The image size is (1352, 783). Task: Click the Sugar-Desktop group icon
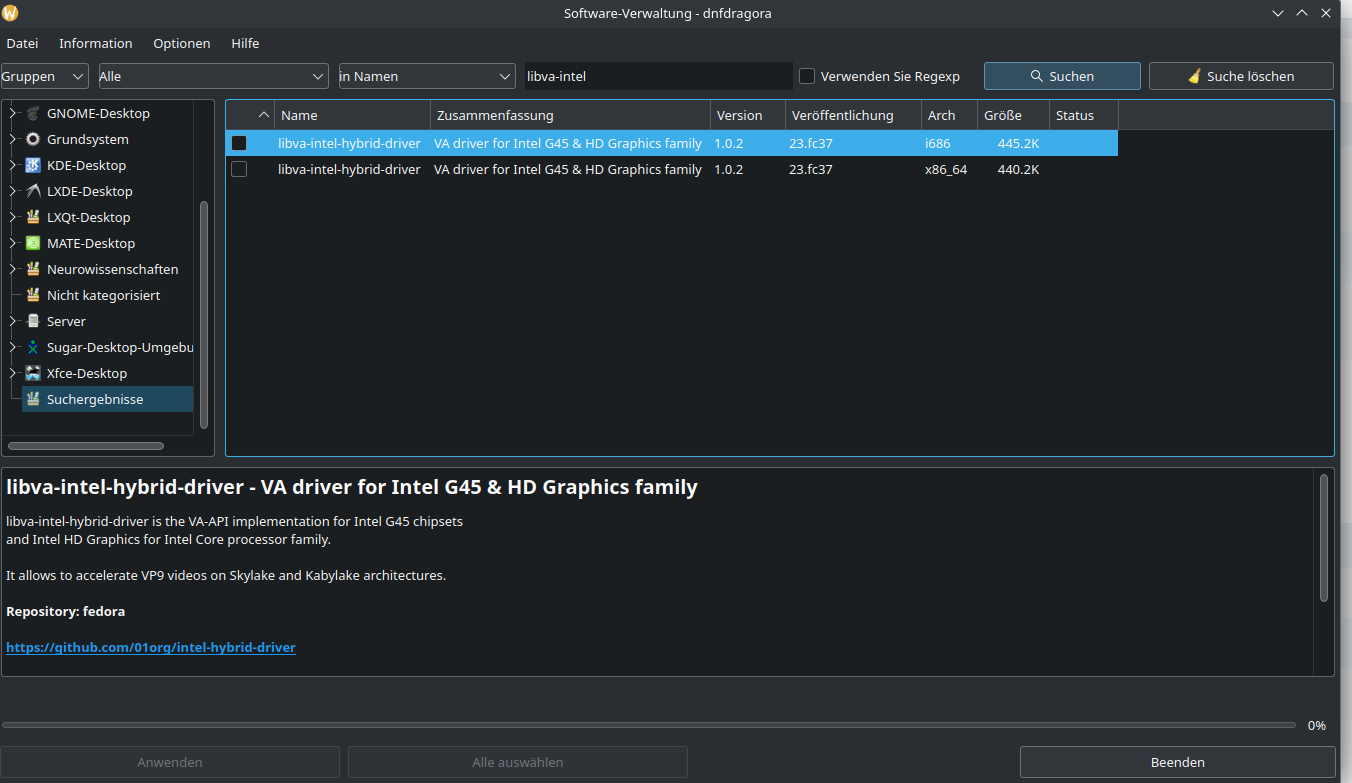pyautogui.click(x=33, y=347)
